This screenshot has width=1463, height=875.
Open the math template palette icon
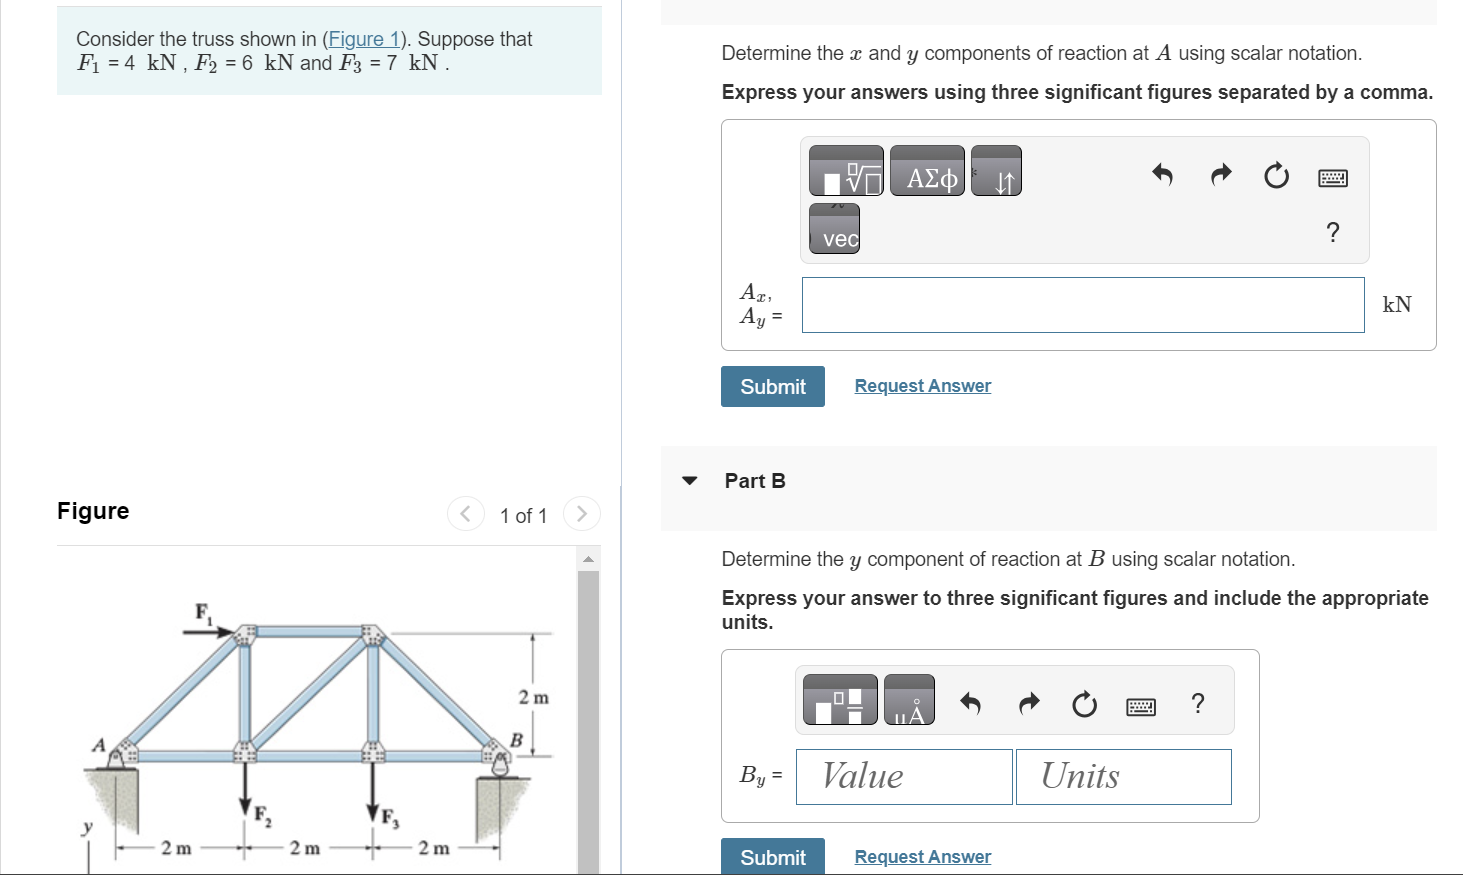pos(845,170)
